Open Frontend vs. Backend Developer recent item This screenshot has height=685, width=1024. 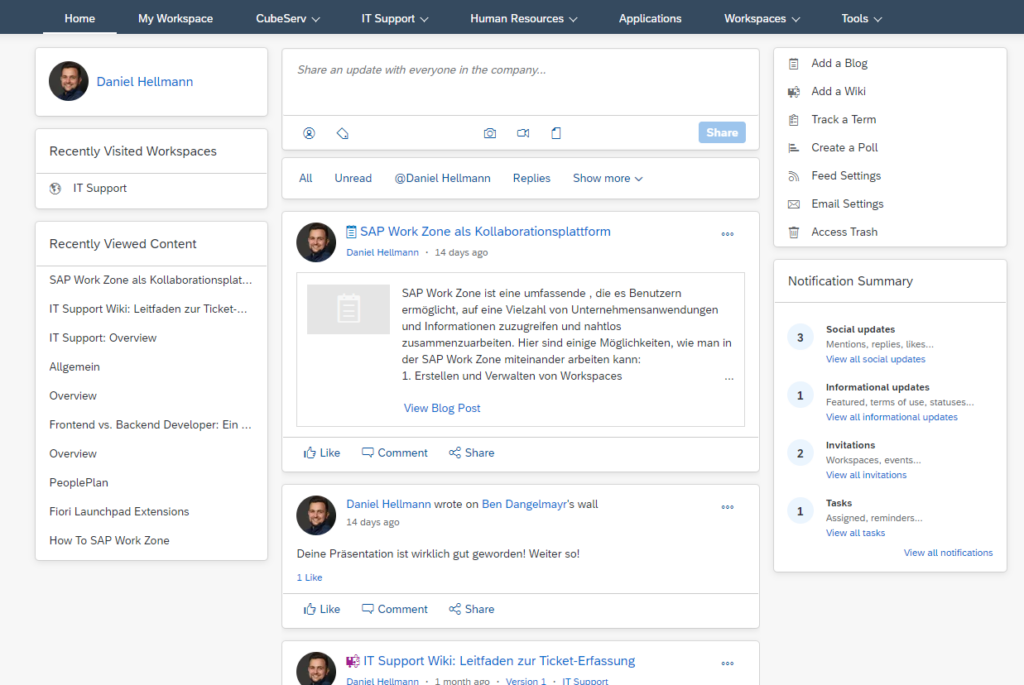click(x=151, y=424)
